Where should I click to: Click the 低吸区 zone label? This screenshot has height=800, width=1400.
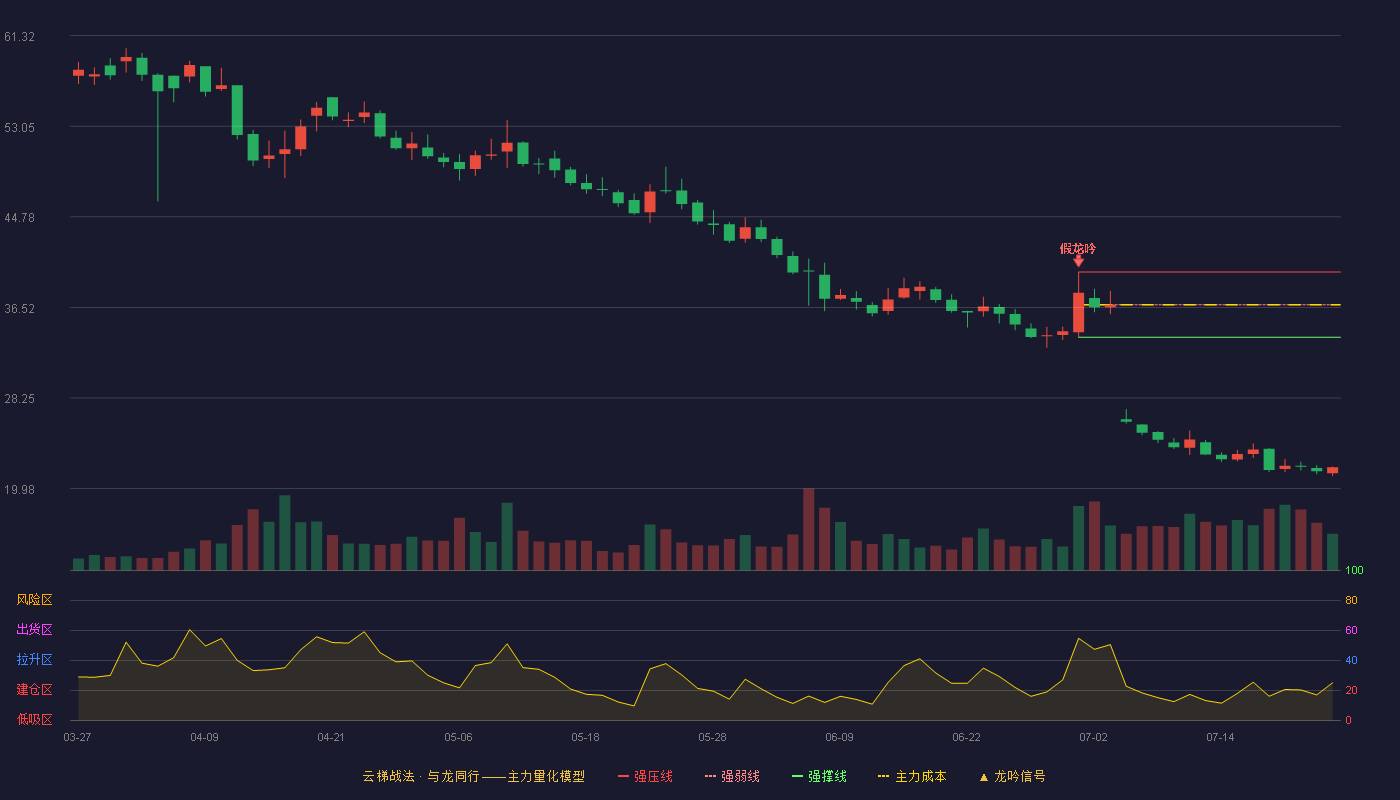tap(34, 719)
